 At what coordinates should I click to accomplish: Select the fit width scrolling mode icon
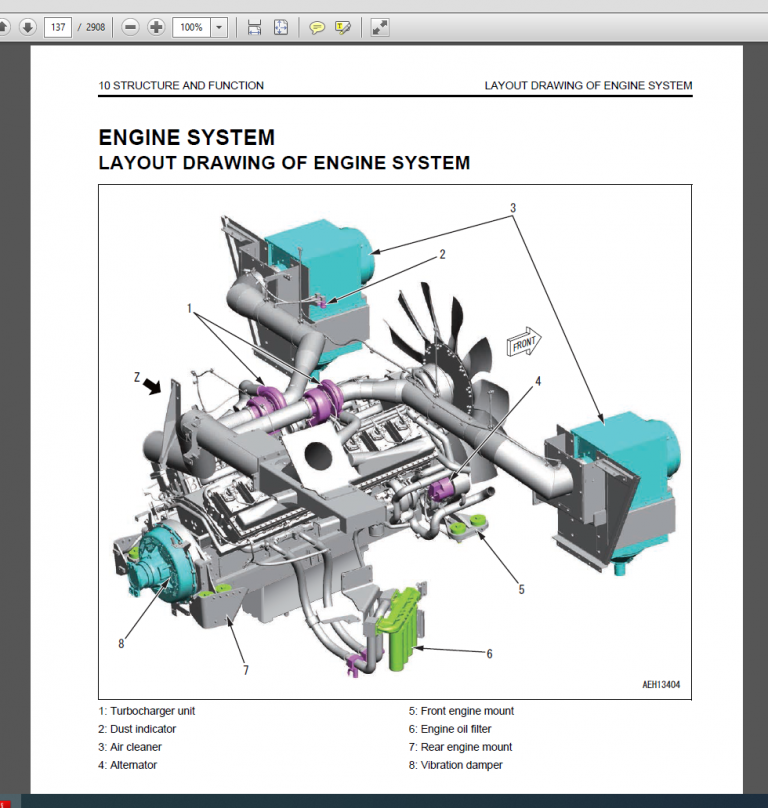[x=255, y=27]
